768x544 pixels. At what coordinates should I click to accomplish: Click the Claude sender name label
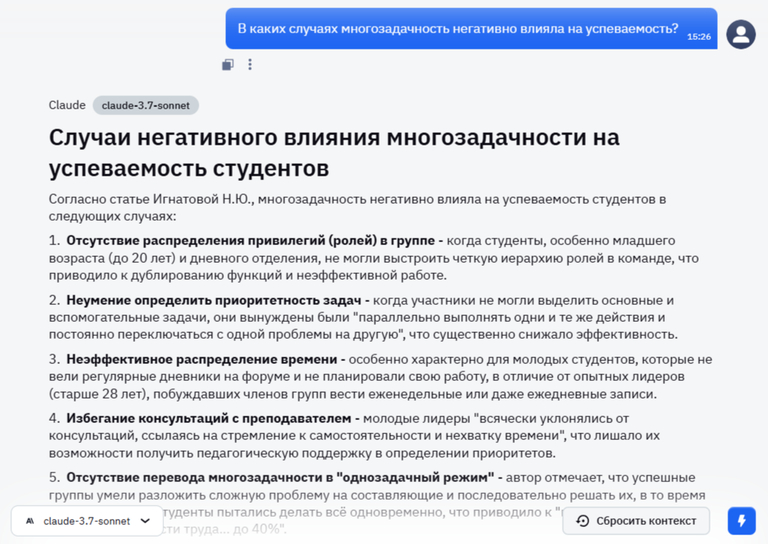point(67,105)
